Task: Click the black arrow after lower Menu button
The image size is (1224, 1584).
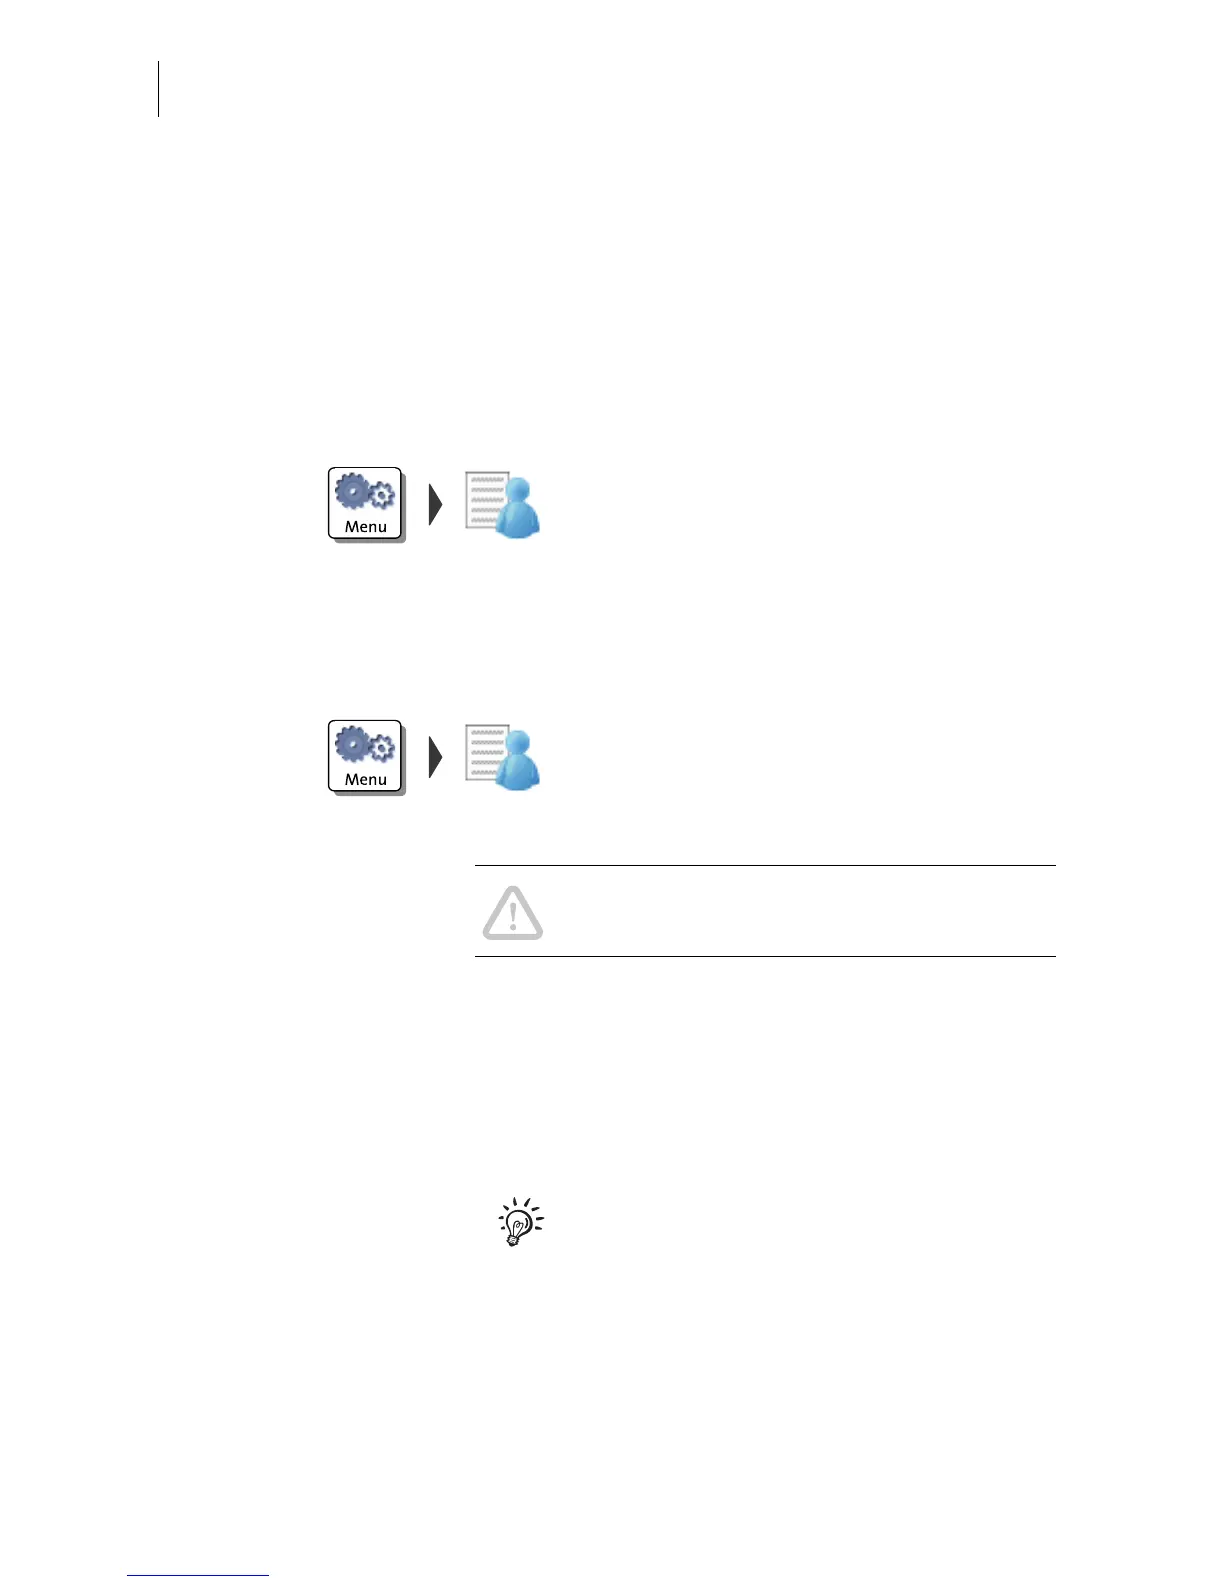Action: (x=435, y=758)
